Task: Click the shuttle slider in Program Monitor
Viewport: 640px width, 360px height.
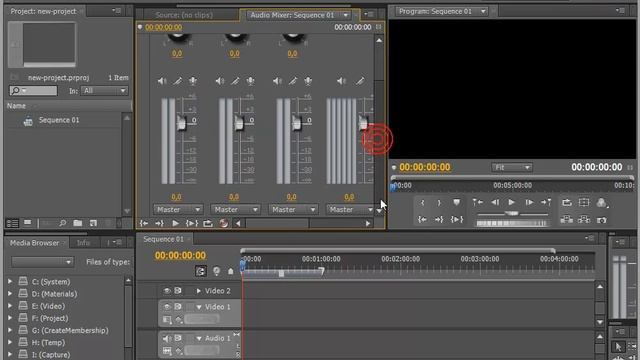Action: [512, 213]
